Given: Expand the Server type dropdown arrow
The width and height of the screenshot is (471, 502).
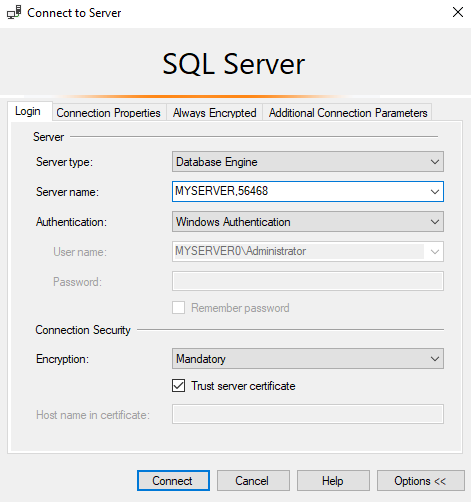Looking at the screenshot, I should (x=434, y=162).
